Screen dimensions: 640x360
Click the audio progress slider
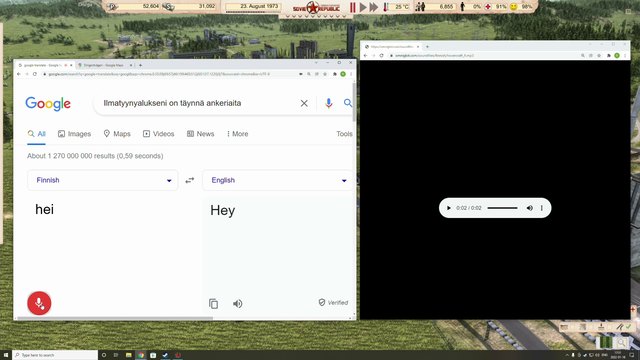pyautogui.click(x=502, y=208)
